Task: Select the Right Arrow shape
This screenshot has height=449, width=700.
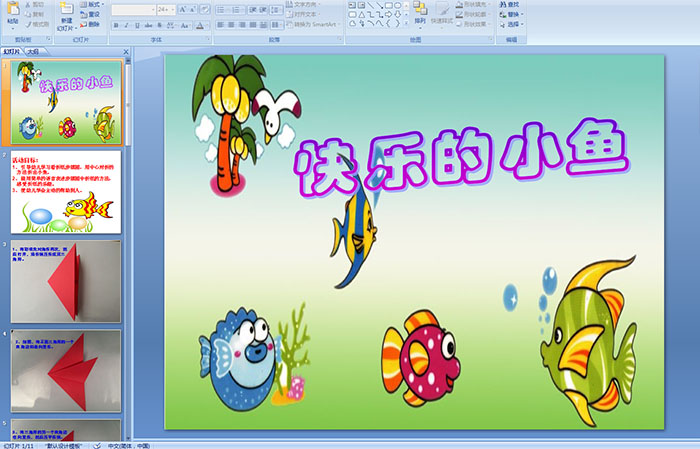Action: 389,14
